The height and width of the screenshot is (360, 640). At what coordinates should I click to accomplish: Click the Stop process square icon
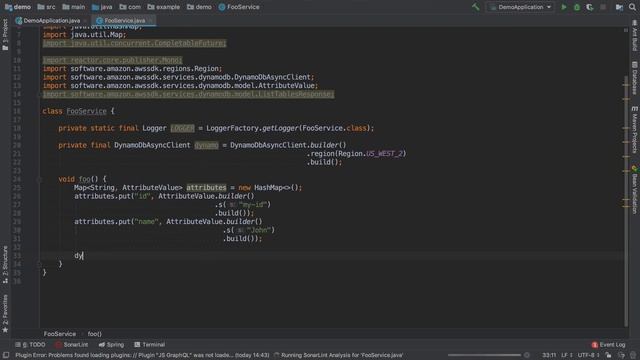pos(603,7)
